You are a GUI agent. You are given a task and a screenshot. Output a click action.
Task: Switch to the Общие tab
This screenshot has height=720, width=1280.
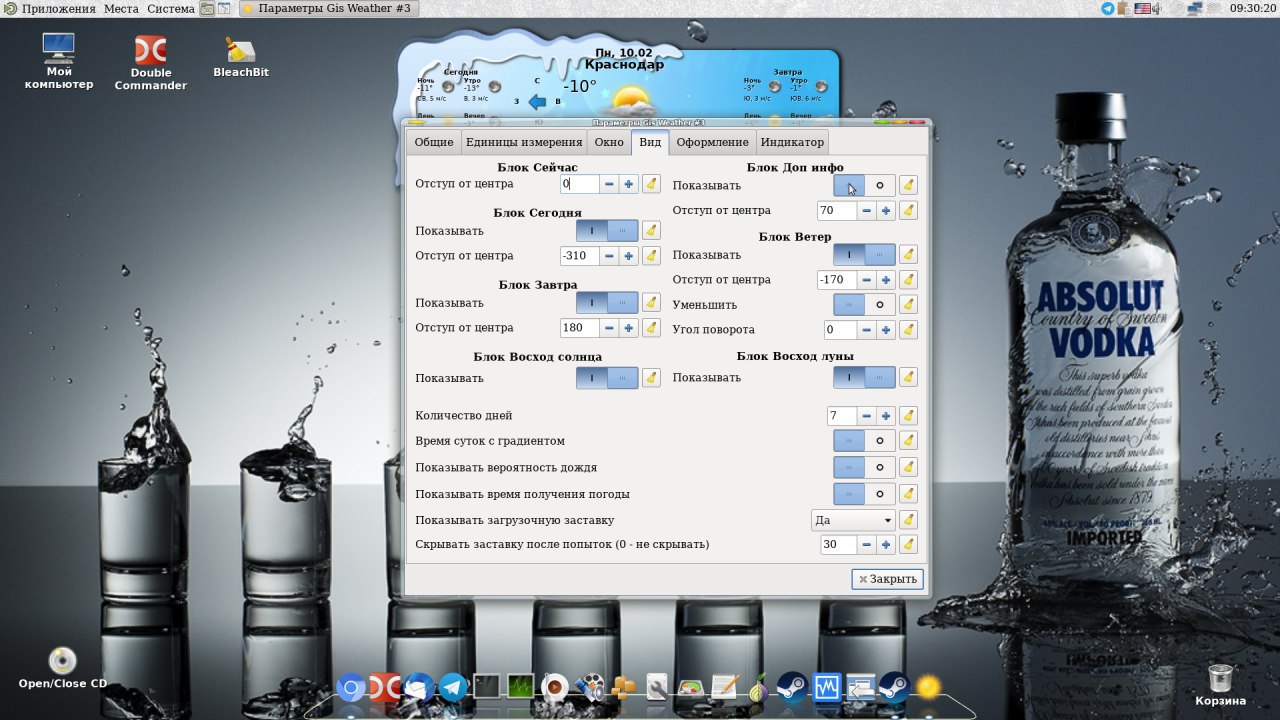434,142
